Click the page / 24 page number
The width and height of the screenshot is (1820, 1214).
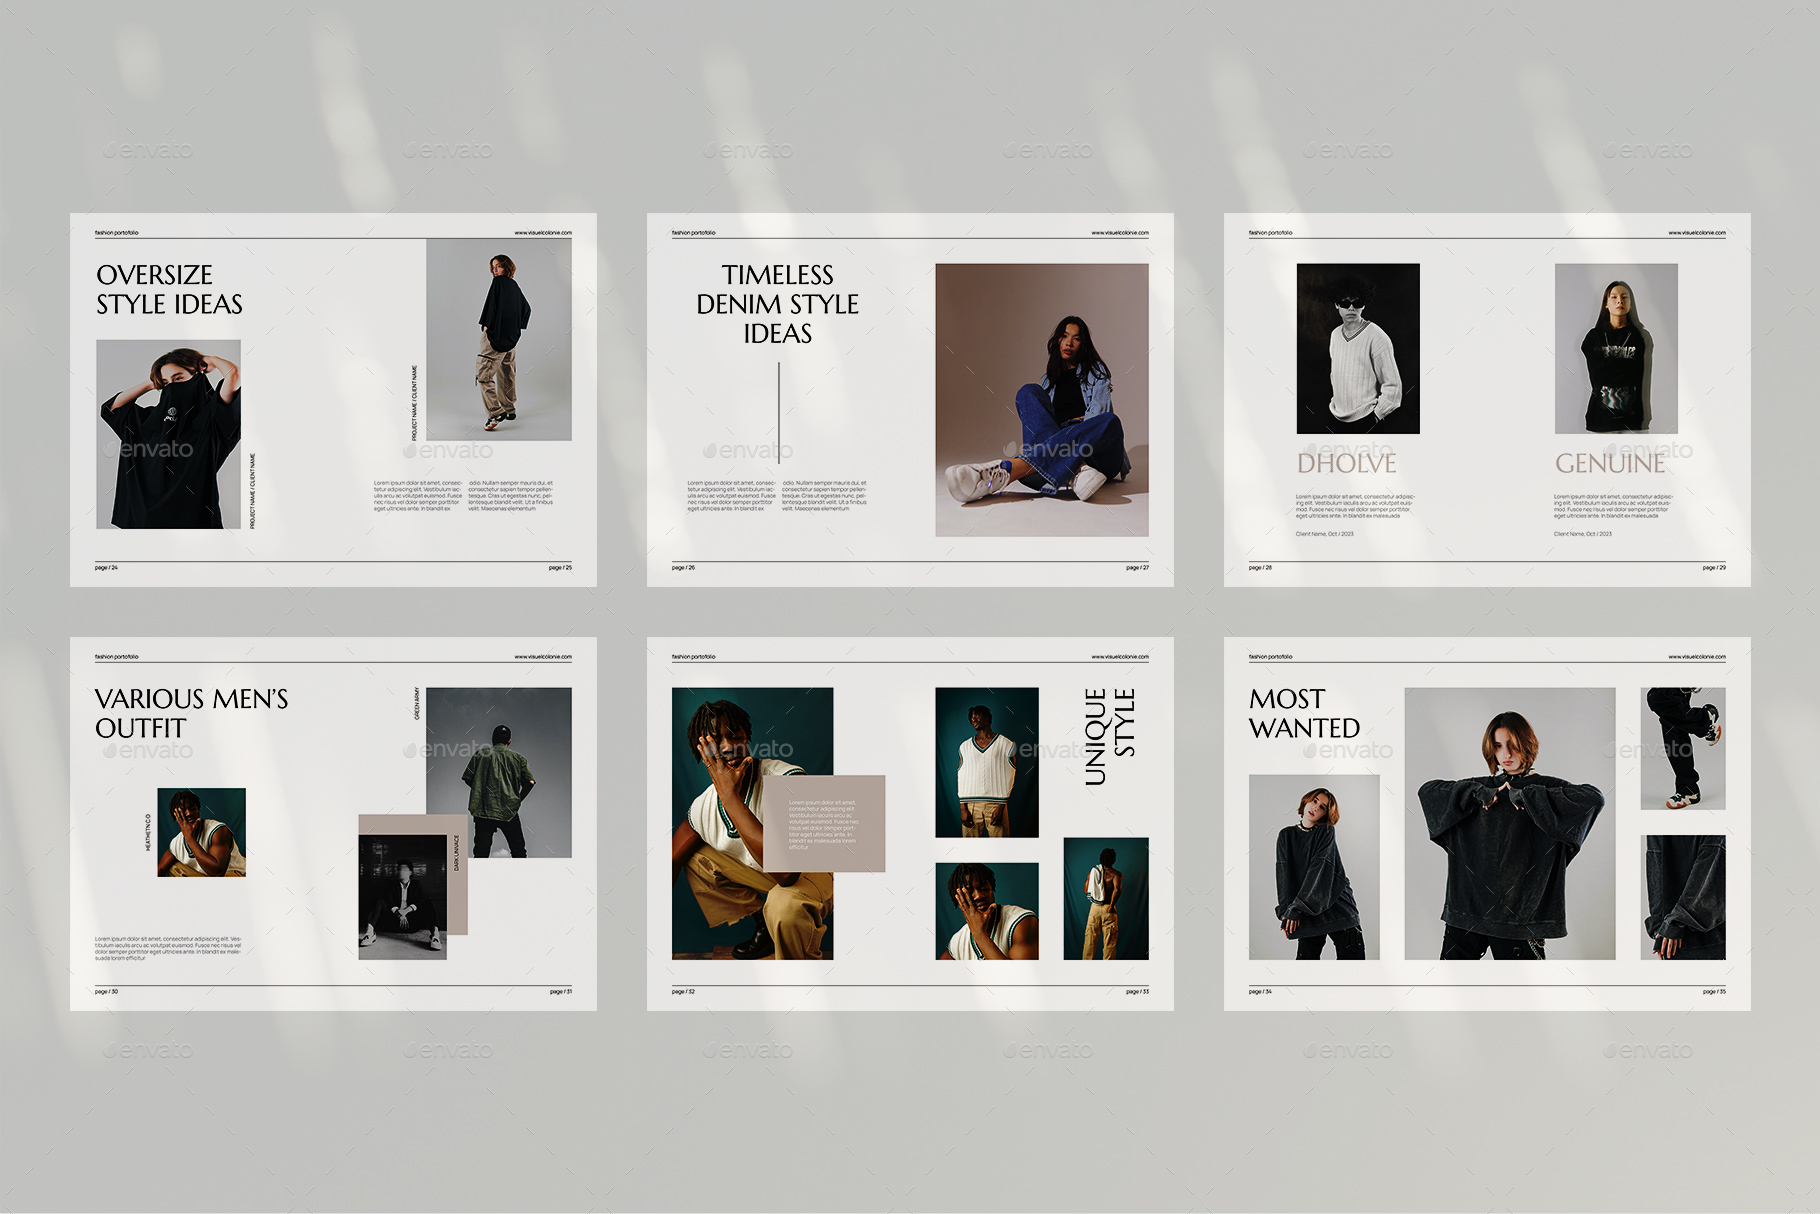click(x=105, y=565)
